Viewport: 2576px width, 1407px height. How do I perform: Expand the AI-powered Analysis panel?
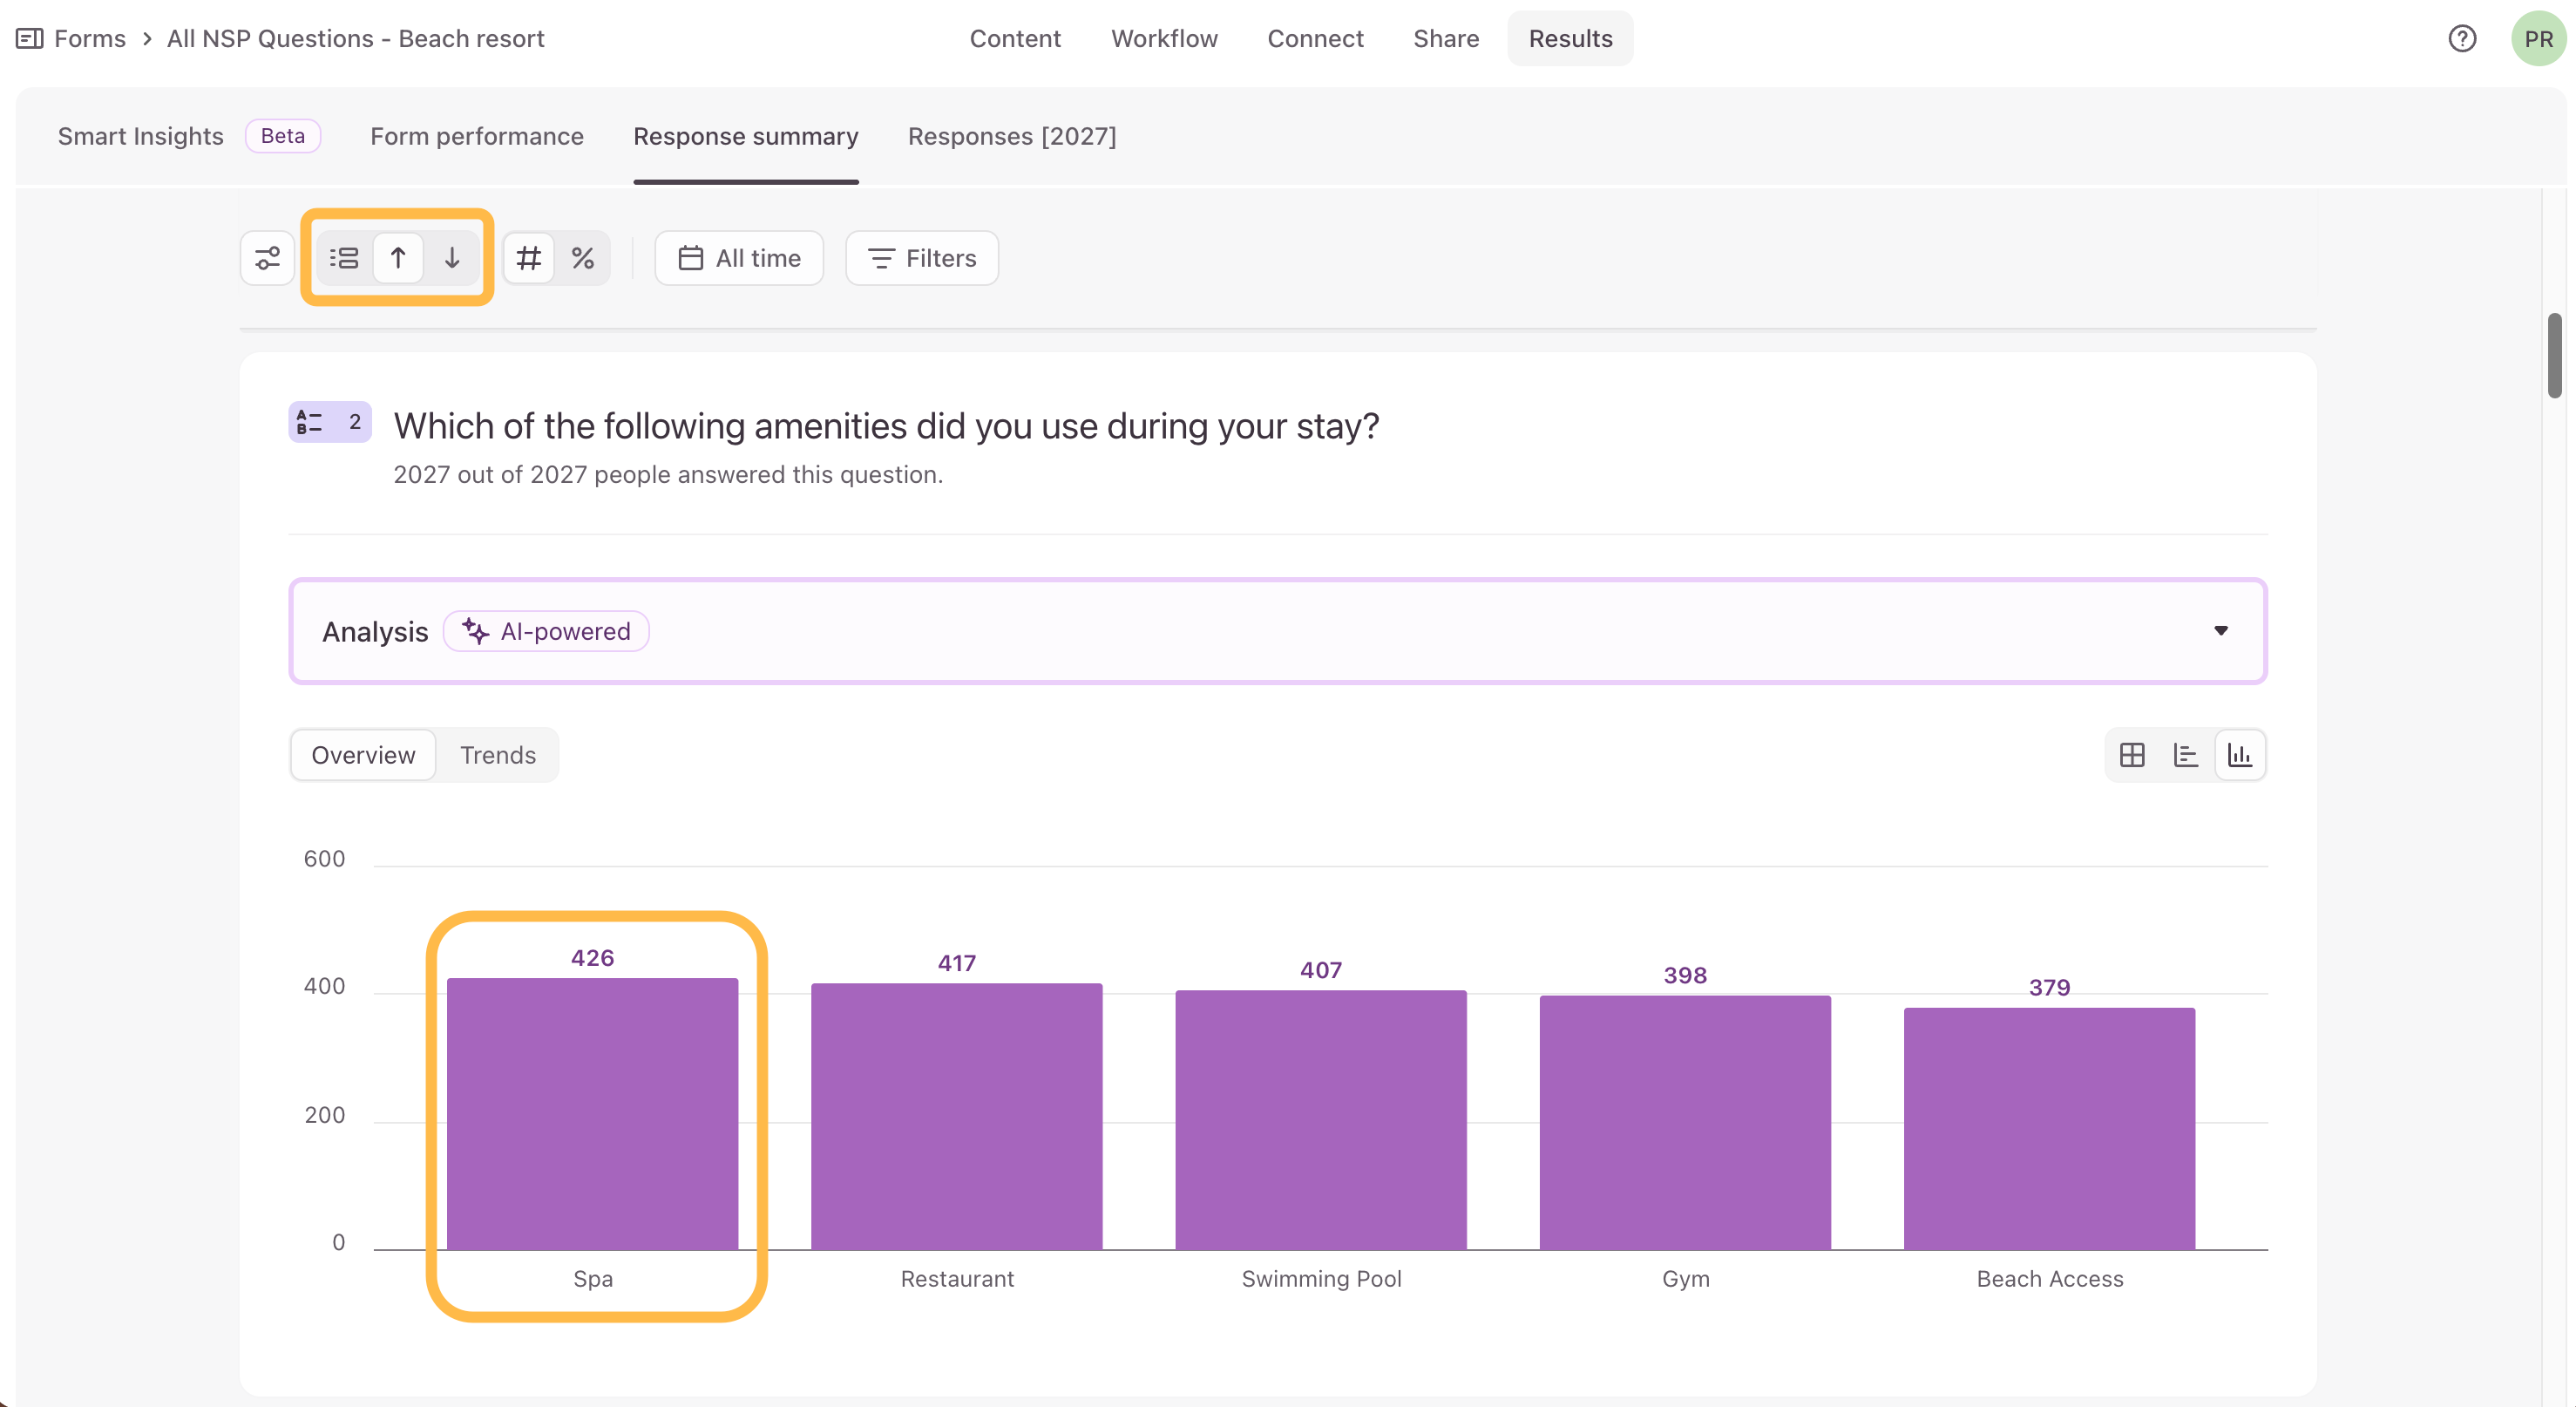pyautogui.click(x=1278, y=631)
